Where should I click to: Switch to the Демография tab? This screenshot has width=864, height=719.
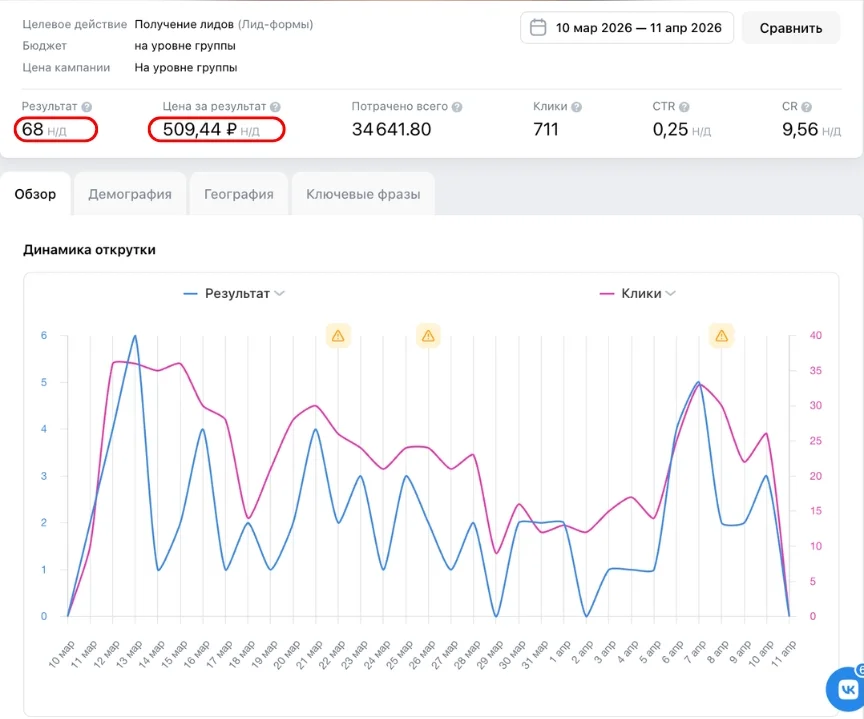[130, 194]
